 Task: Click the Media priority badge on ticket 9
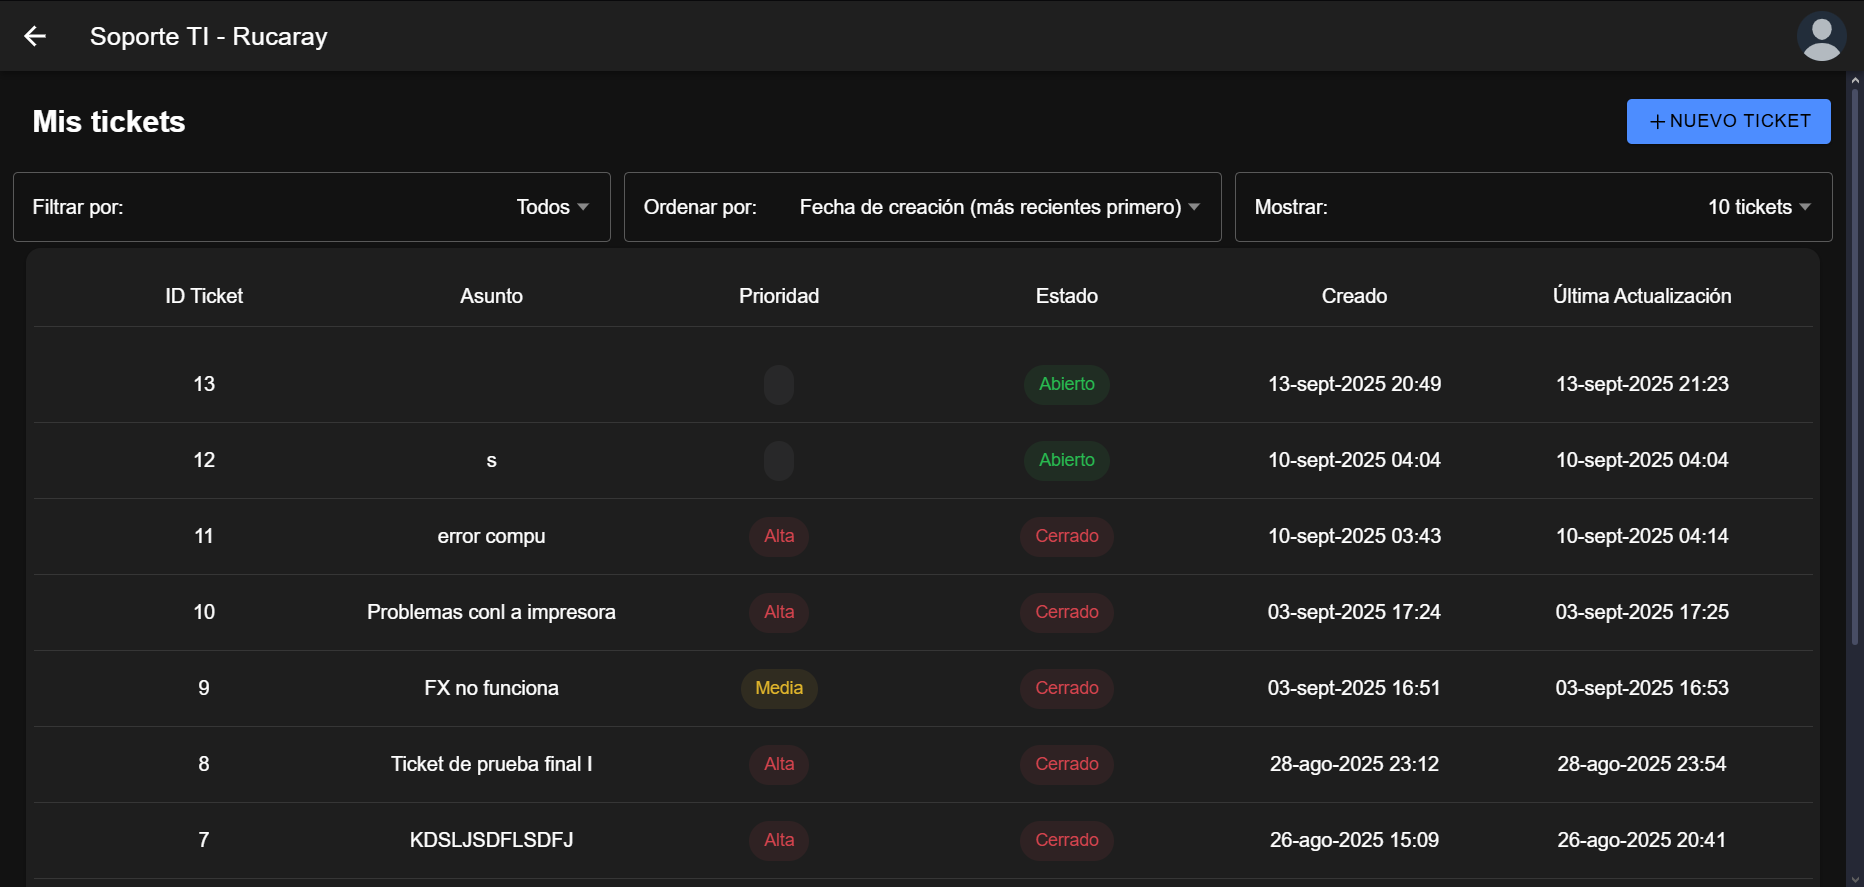pos(779,688)
